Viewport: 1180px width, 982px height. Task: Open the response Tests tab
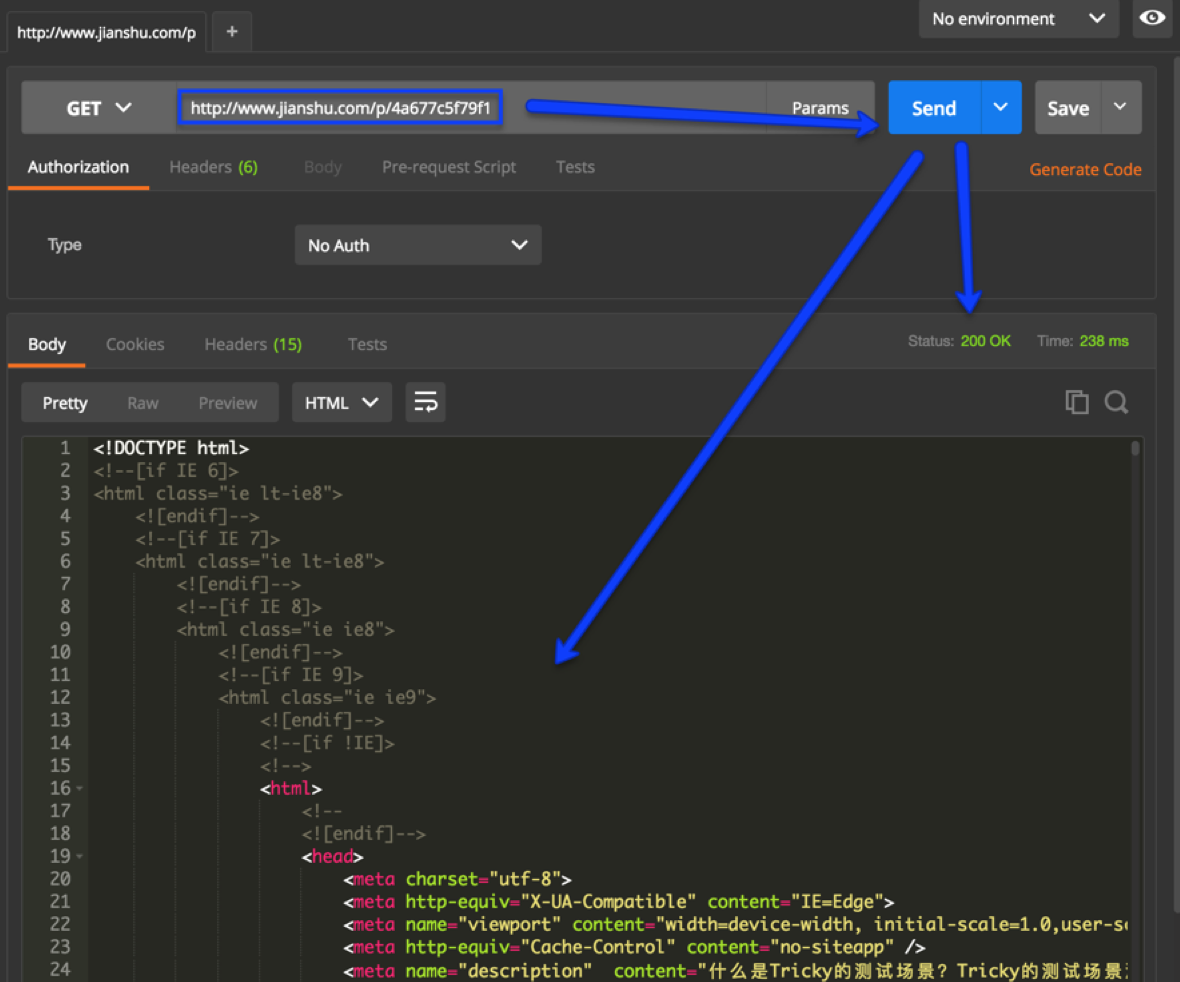[367, 345]
